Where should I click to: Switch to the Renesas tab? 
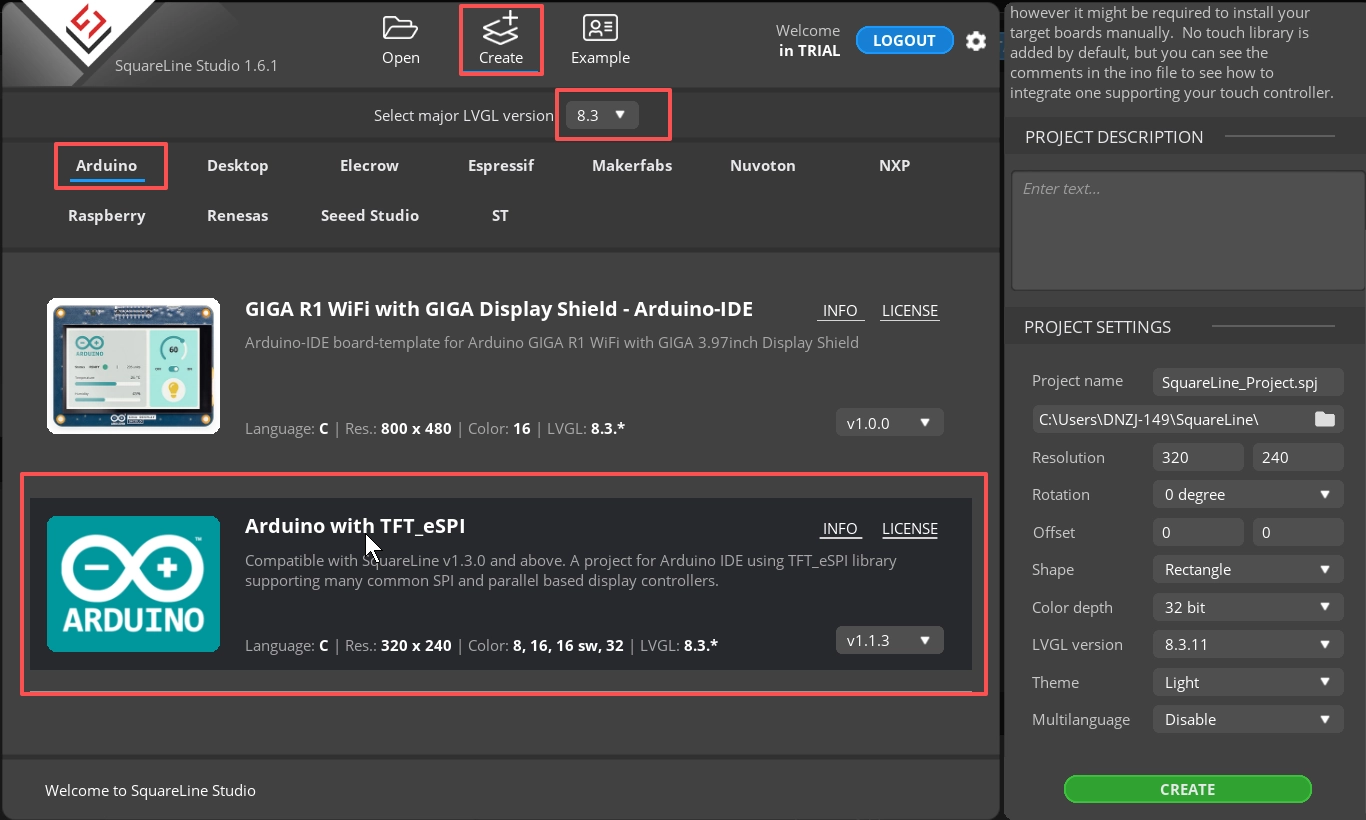238,215
